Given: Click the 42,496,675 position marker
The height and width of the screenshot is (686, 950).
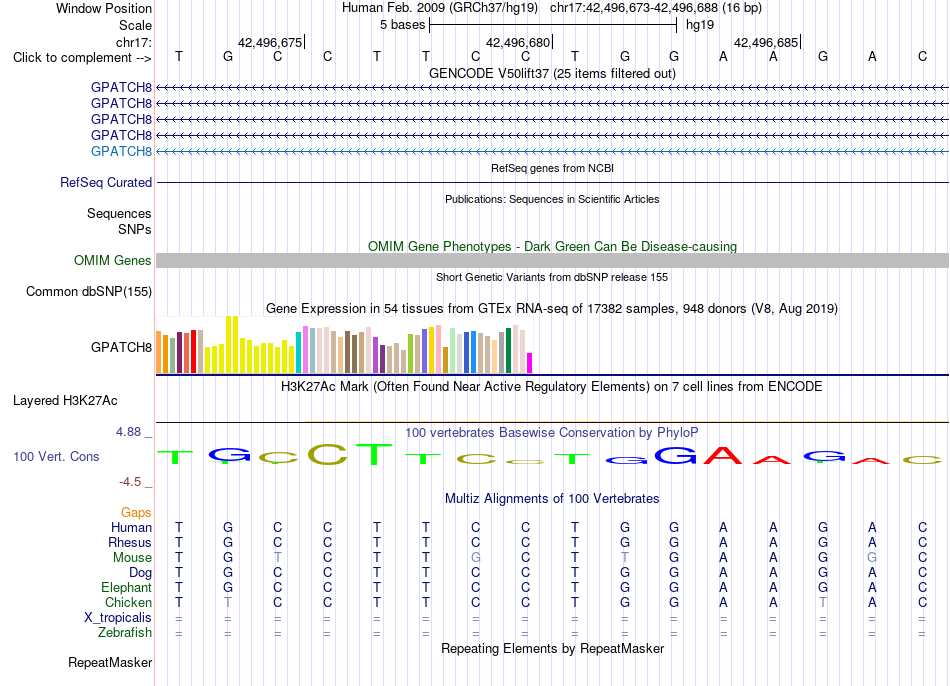Looking at the screenshot, I should 270,42.
